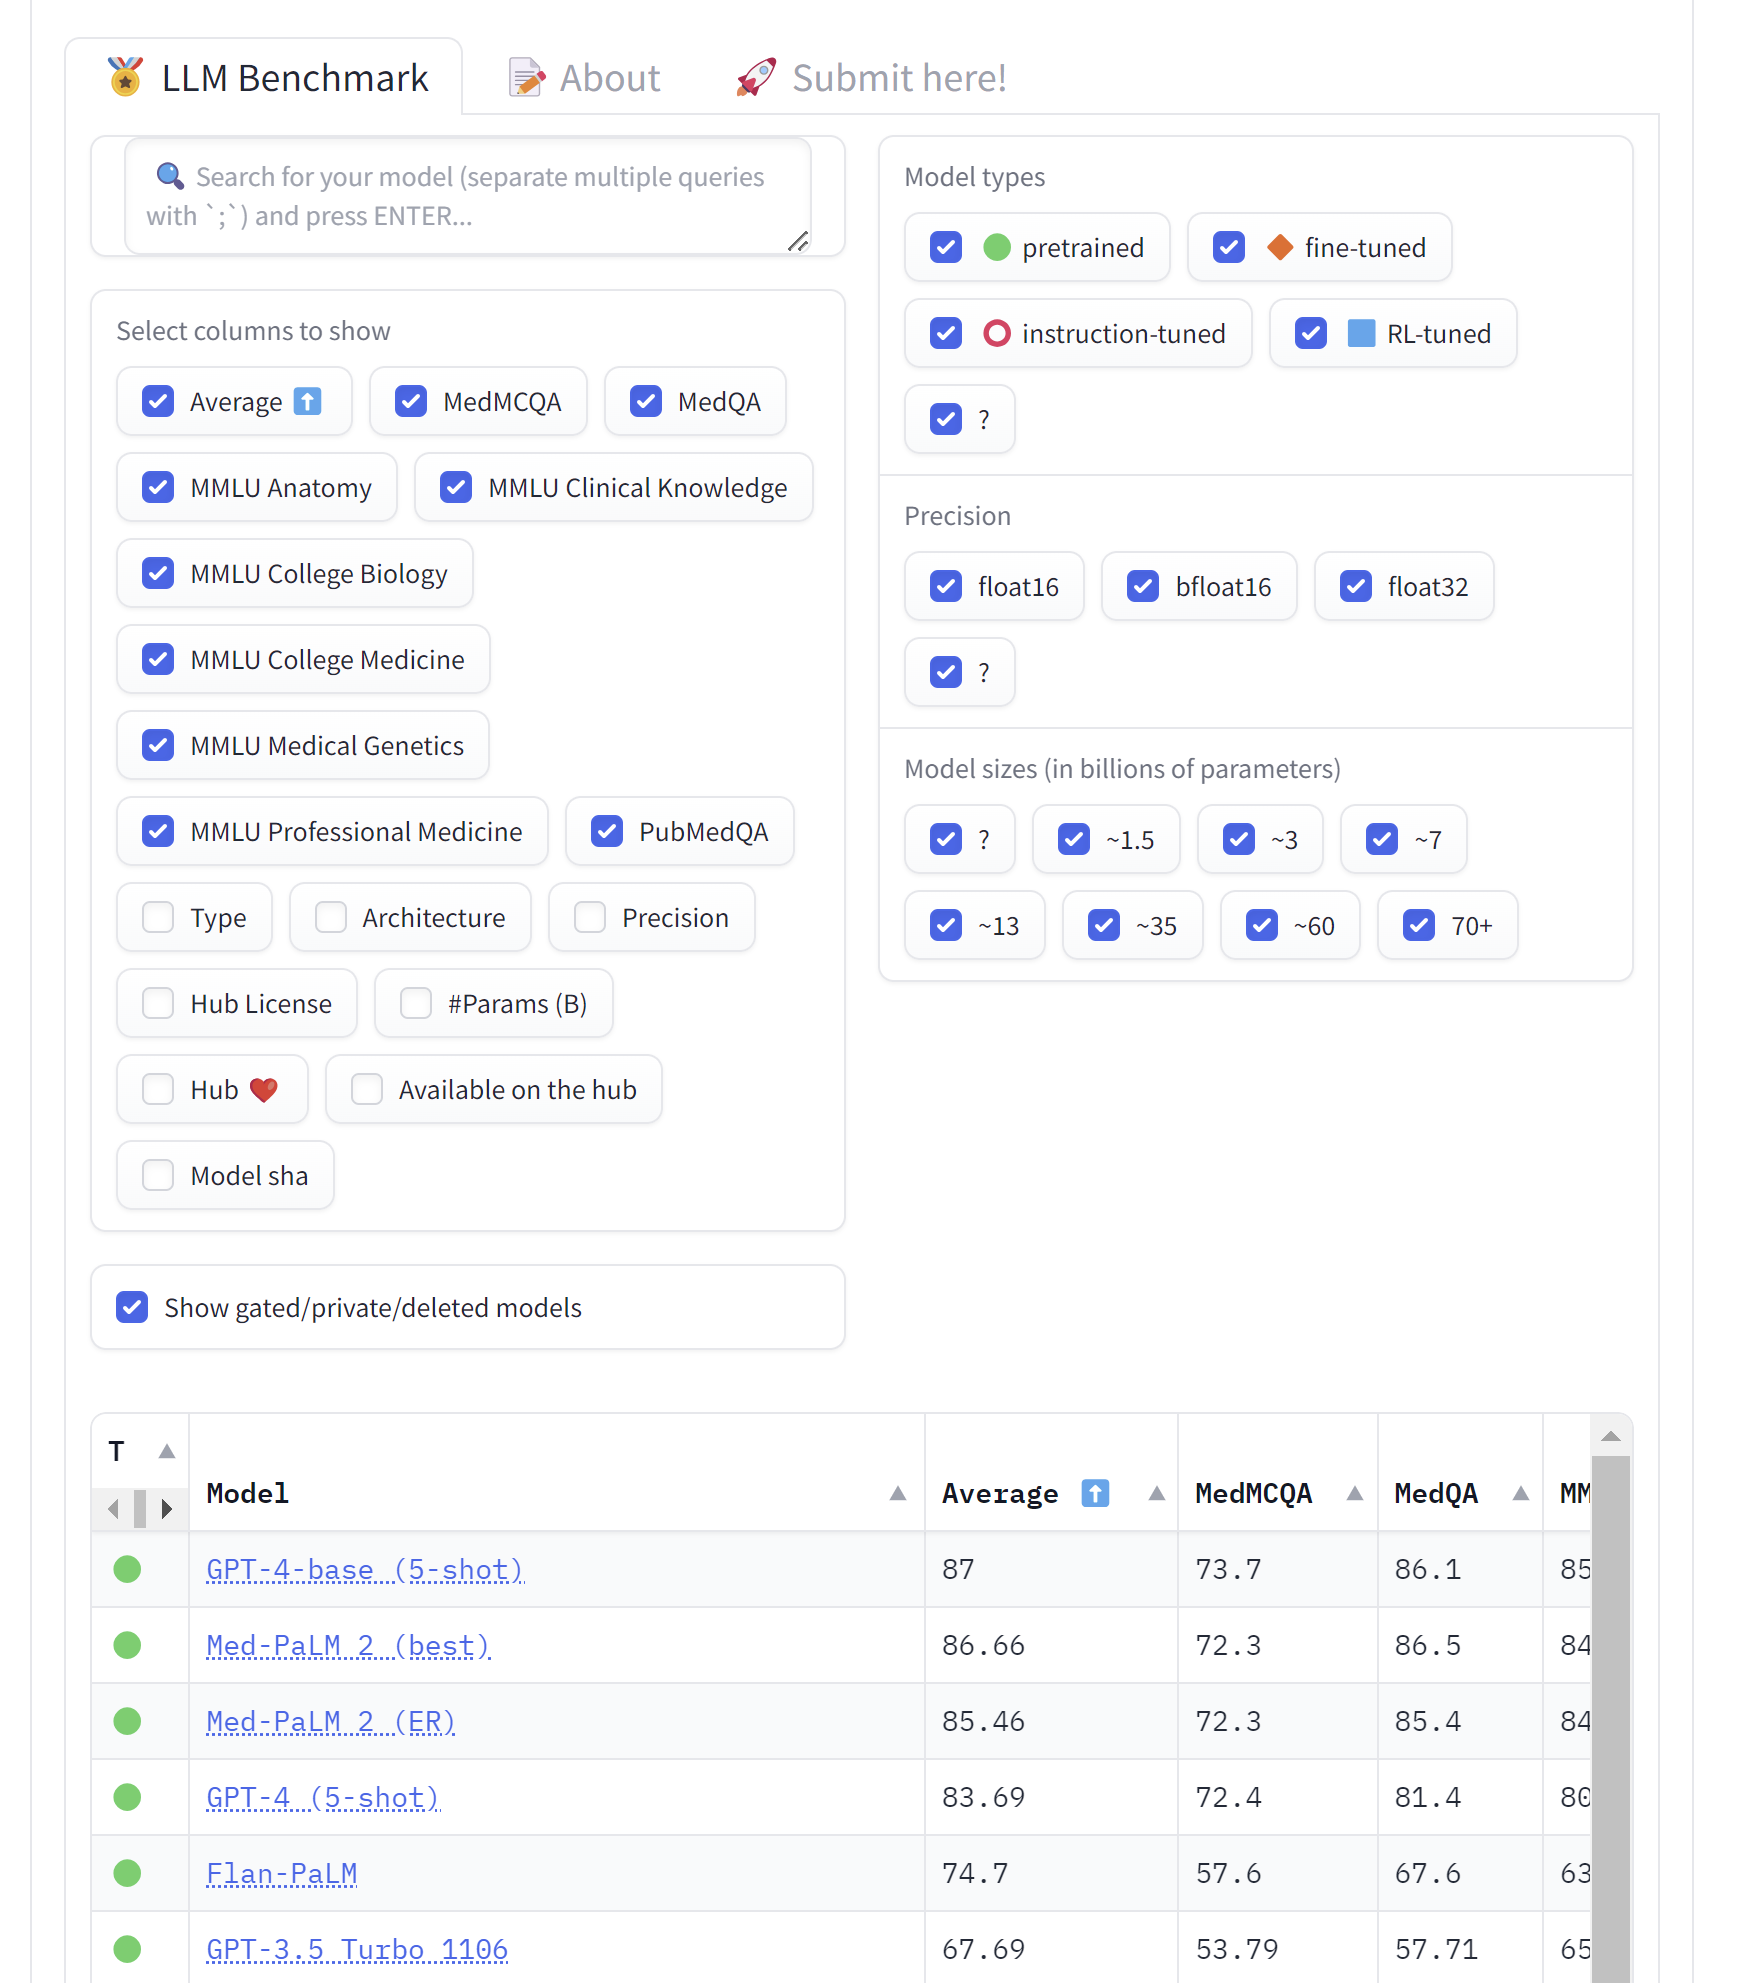Viewport: 1746px width, 1983px height.
Task: Uncheck the MedMCQA column checkbox
Action: [x=411, y=401]
